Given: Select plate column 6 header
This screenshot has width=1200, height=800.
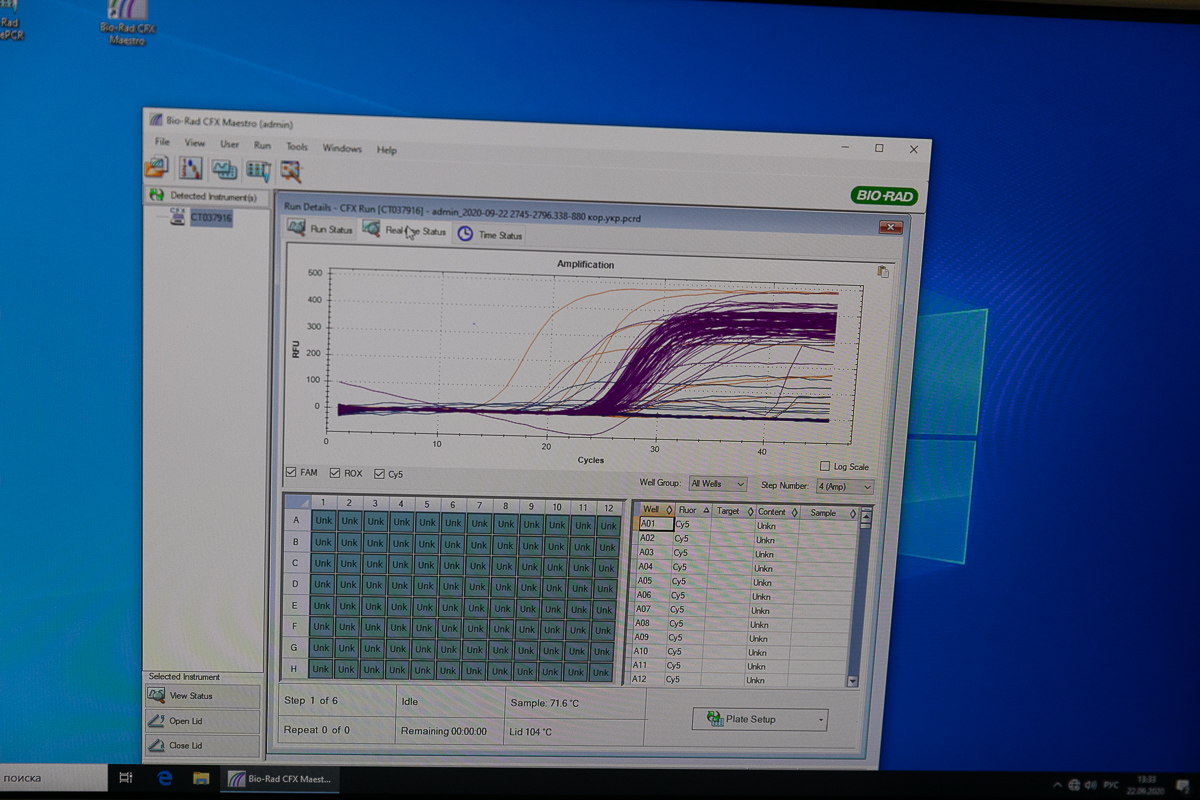Looking at the screenshot, I should tap(452, 505).
